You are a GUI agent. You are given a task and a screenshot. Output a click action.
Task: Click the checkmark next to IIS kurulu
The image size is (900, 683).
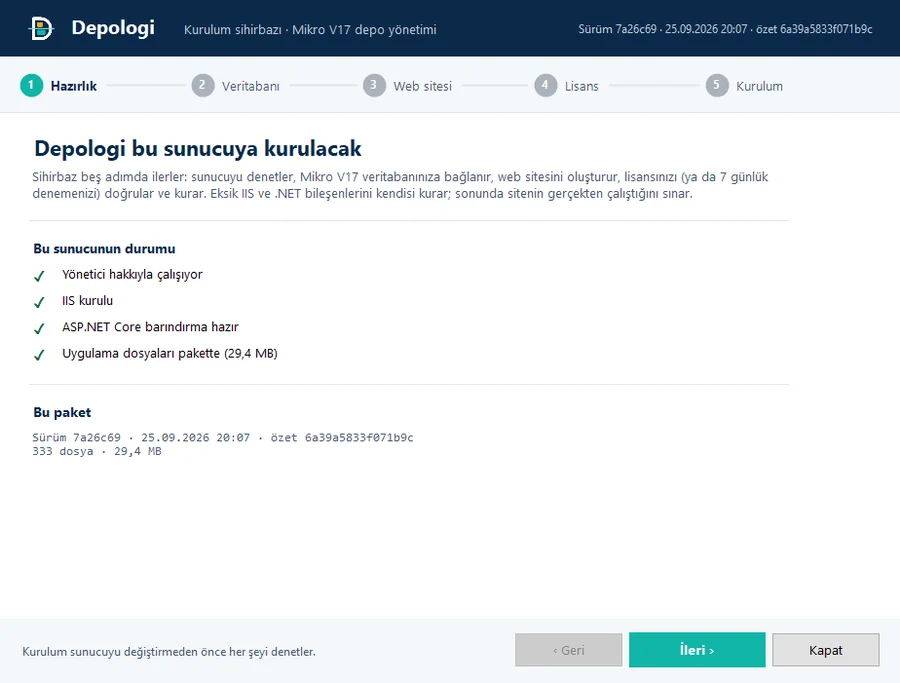[39, 302]
